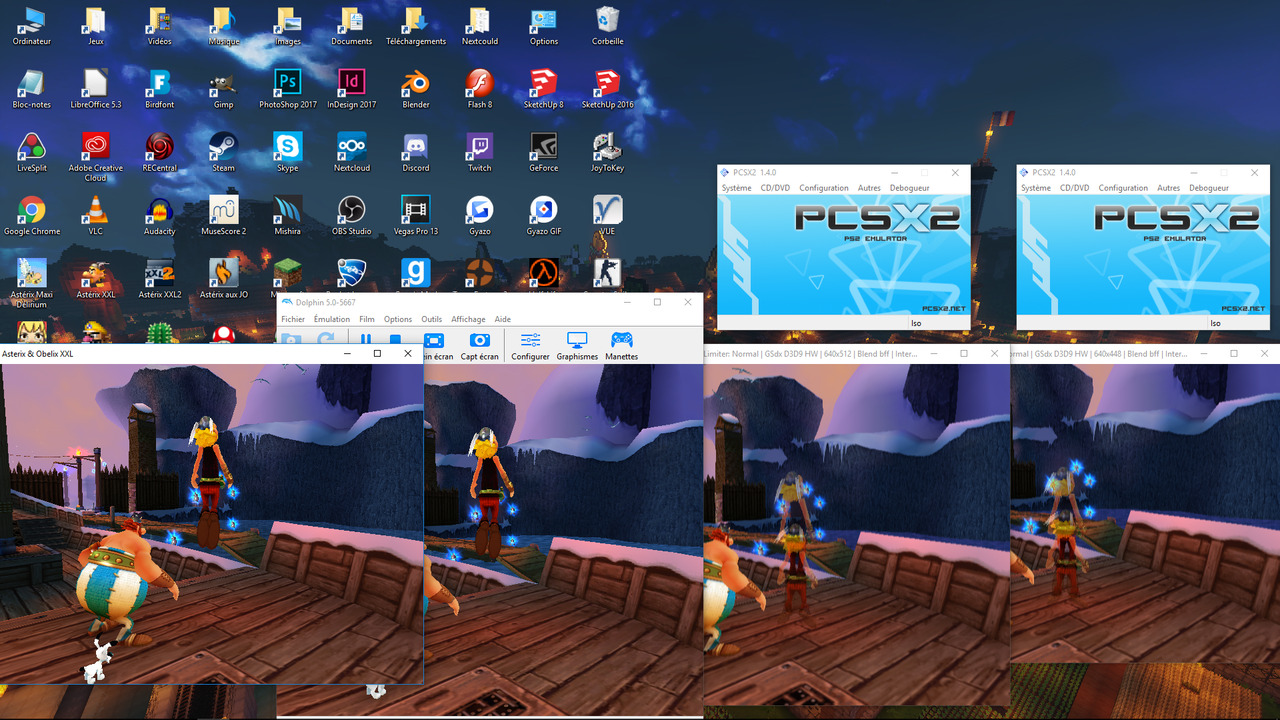Screen dimensions: 1280x720
Task: Select JoyToKey desktop shortcut
Action: click(x=607, y=152)
